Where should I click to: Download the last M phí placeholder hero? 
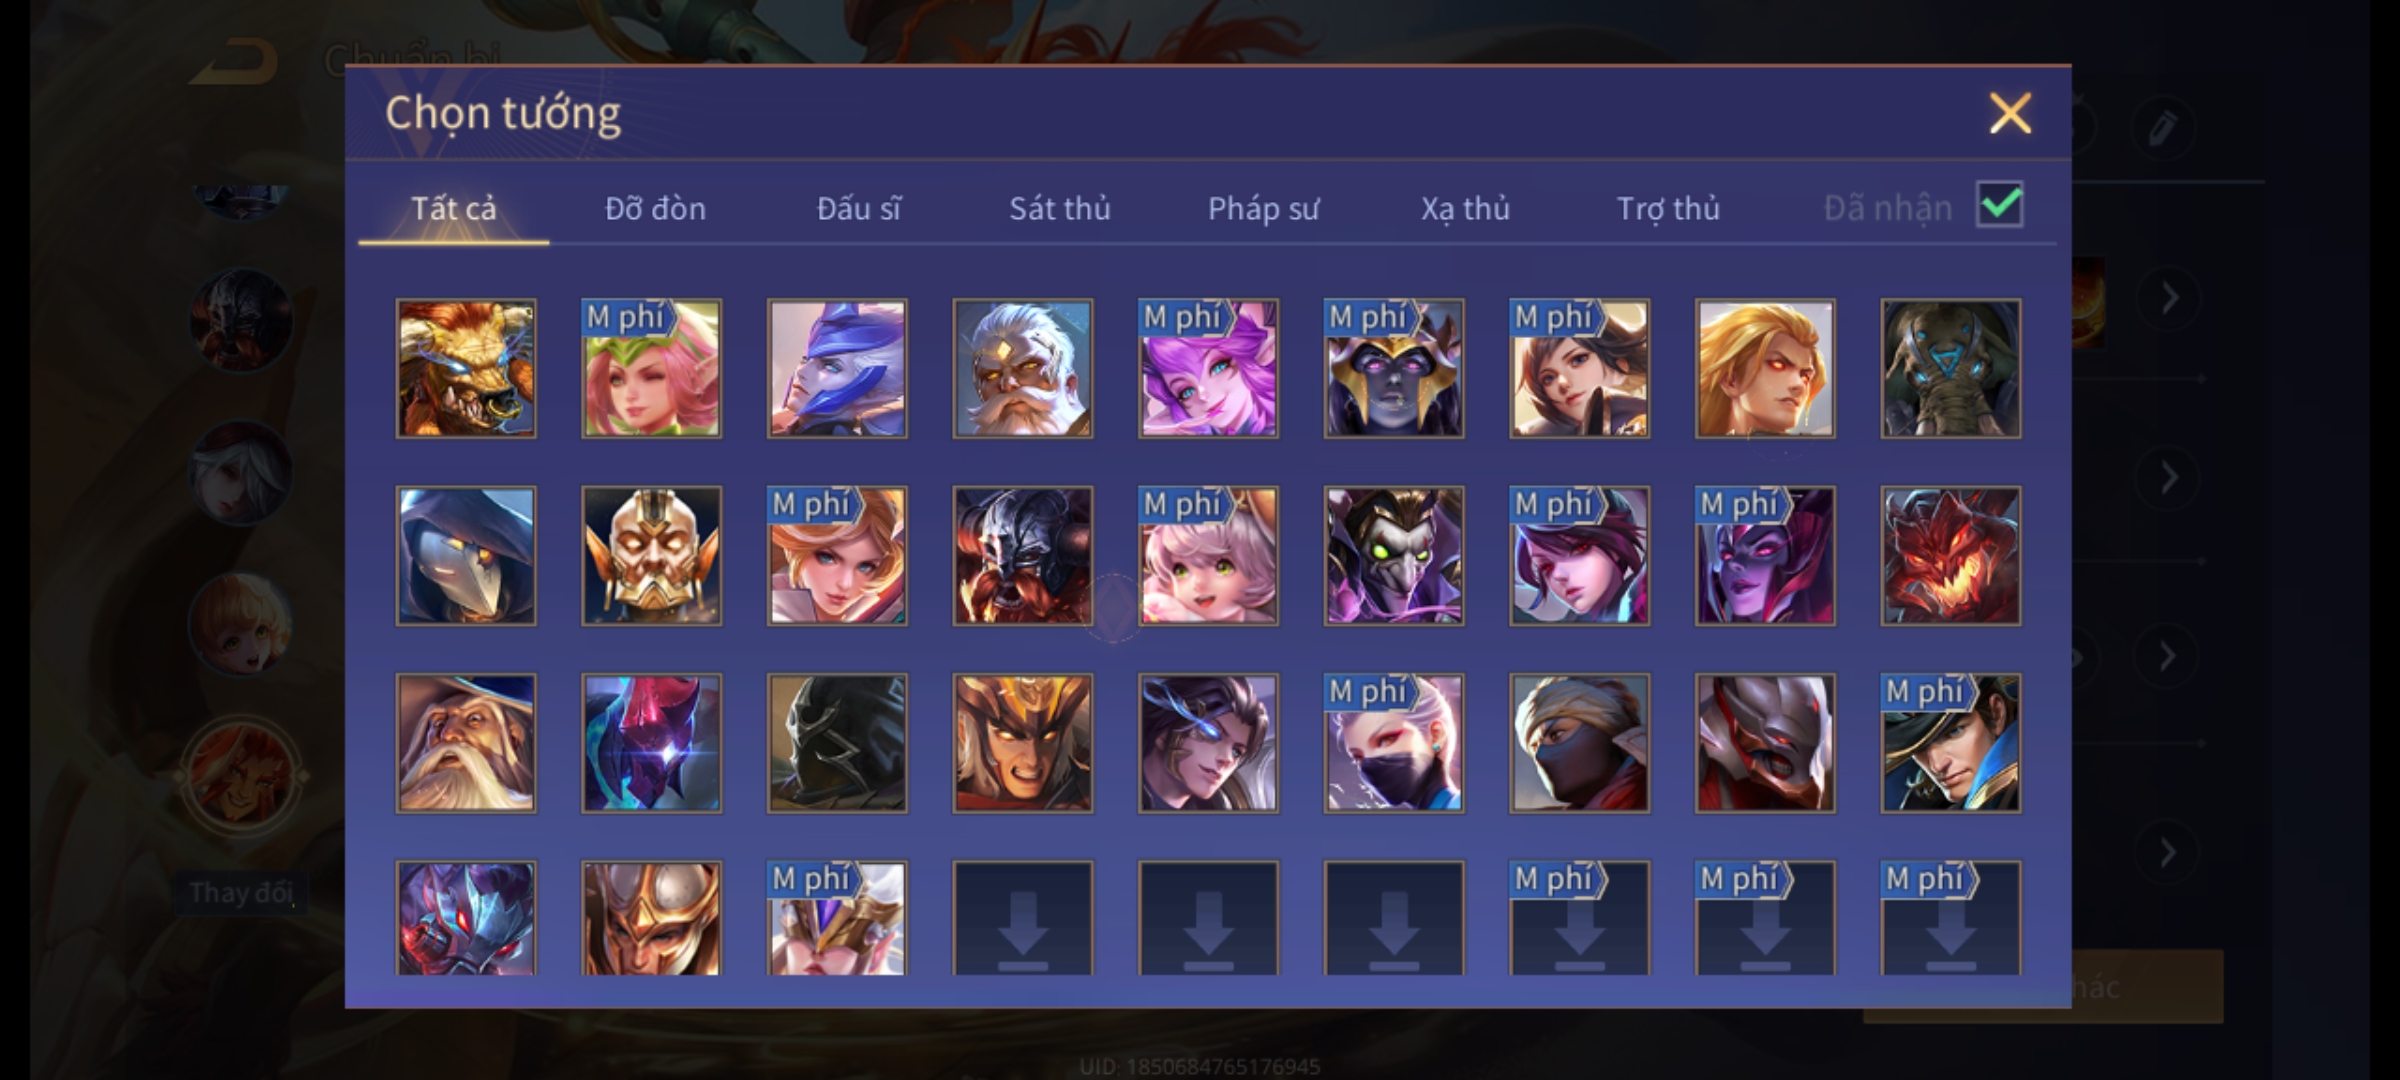pos(1950,918)
